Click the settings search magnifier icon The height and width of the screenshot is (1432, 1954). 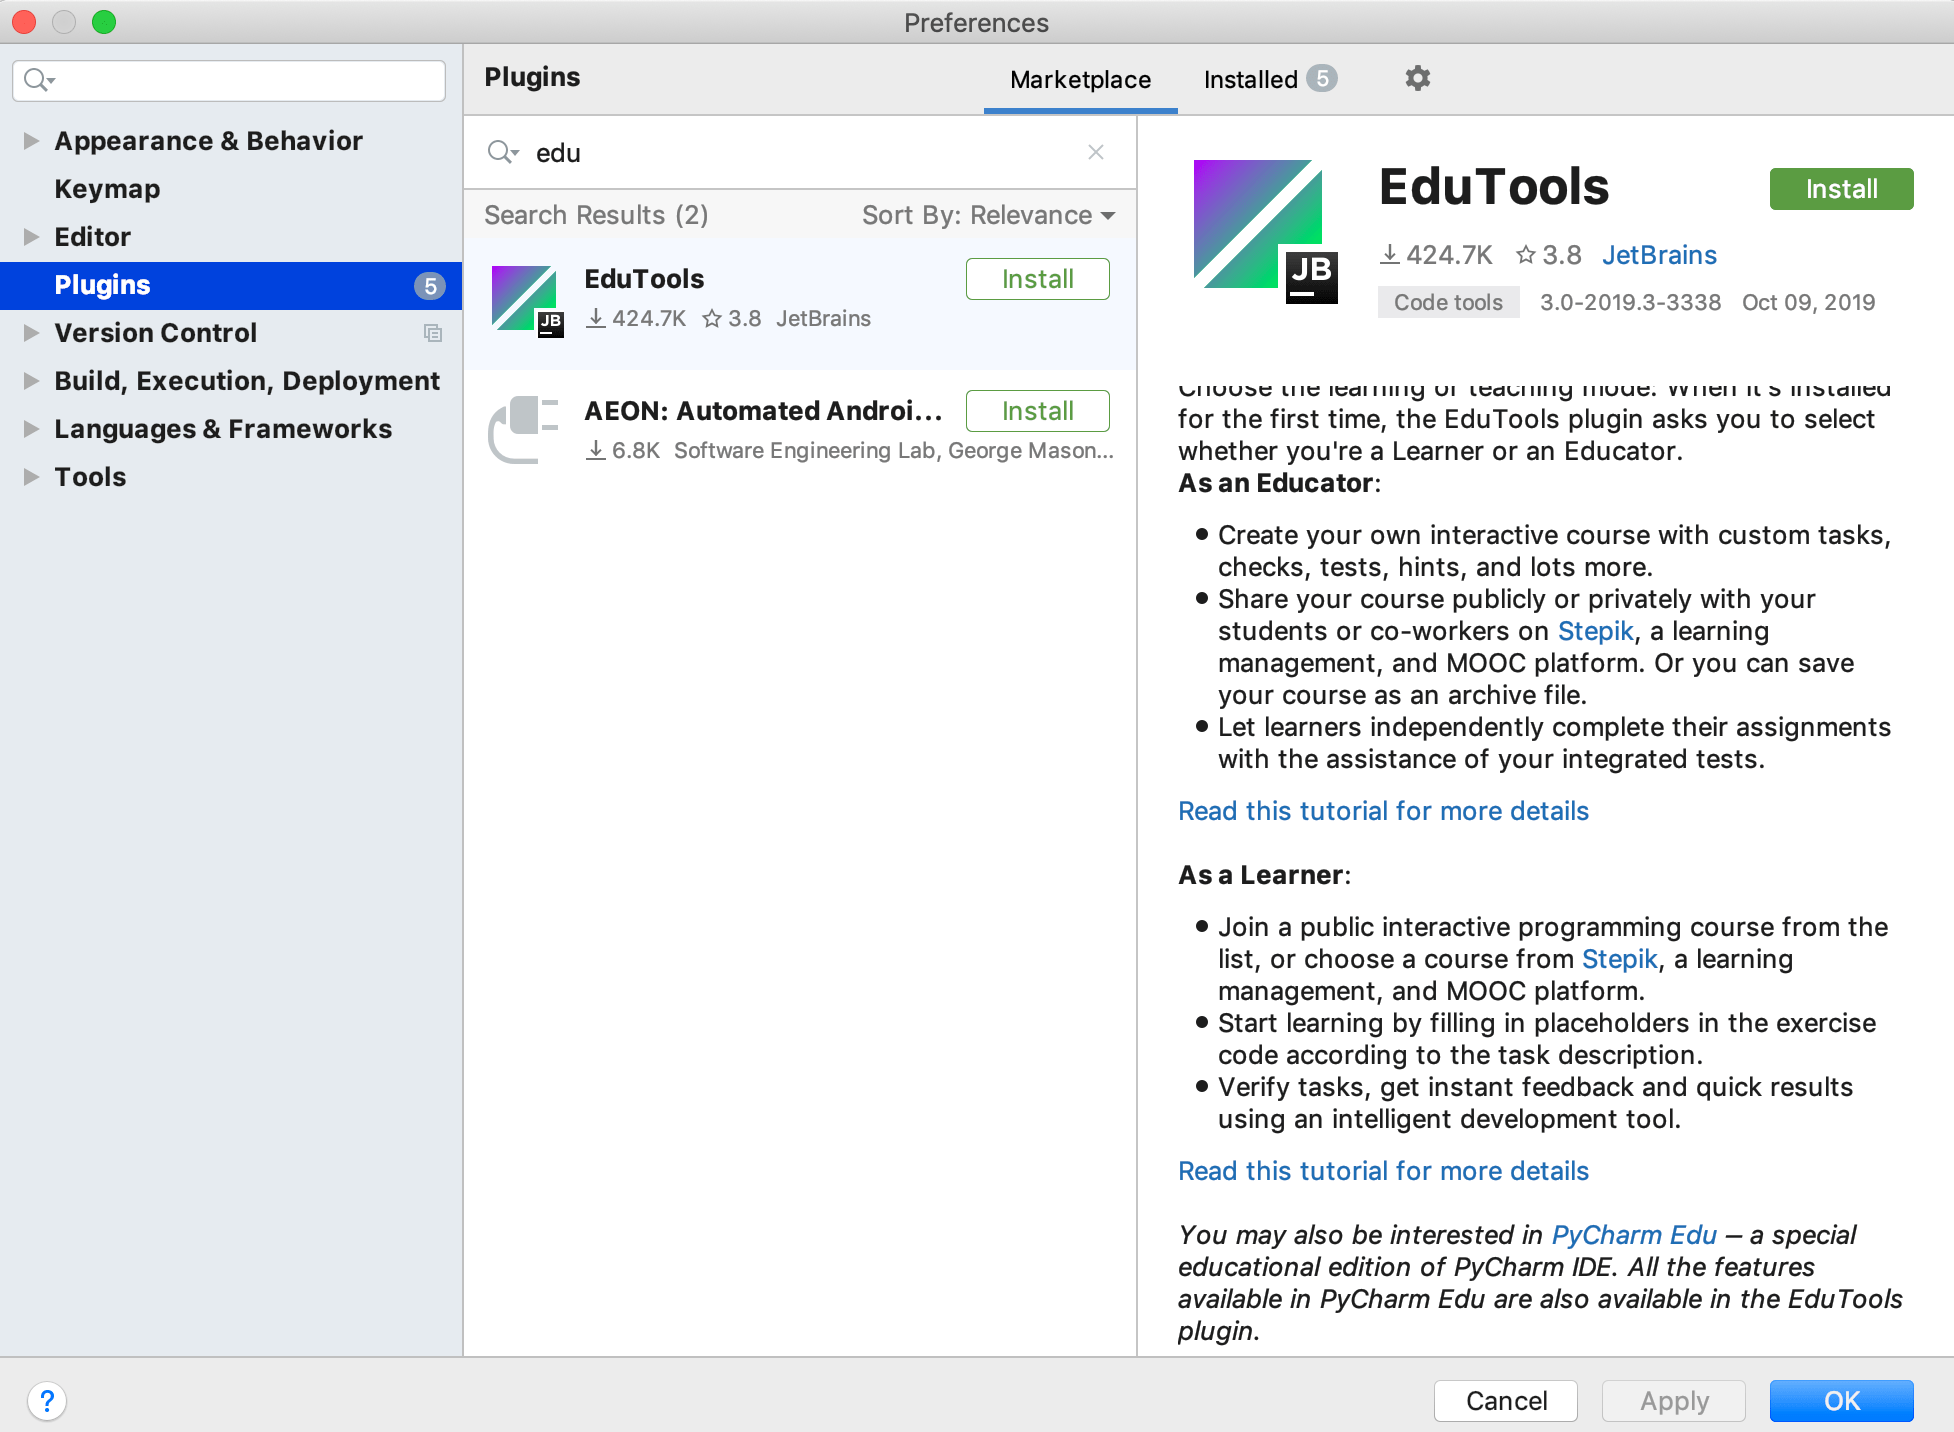[x=39, y=80]
